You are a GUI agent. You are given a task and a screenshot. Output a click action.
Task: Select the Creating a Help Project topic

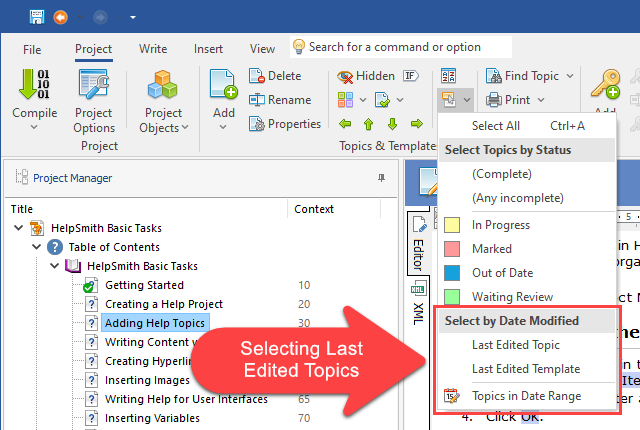pyautogui.click(x=164, y=304)
